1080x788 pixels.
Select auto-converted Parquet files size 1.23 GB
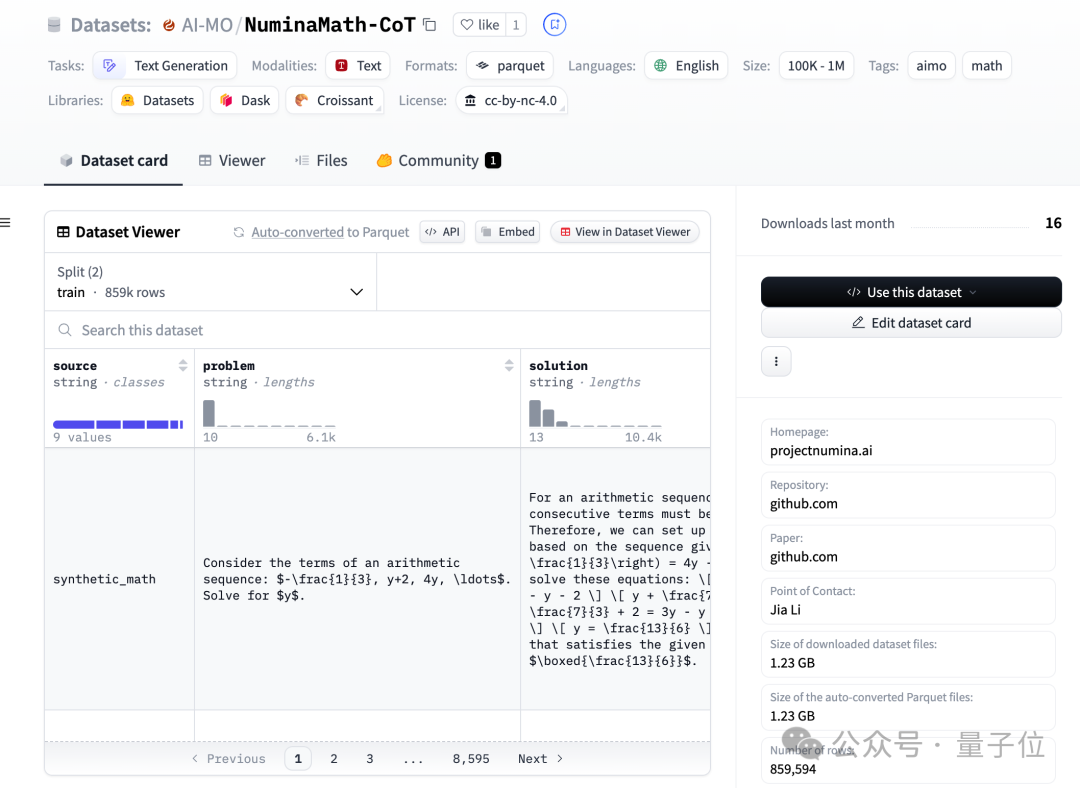pyautogui.click(x=792, y=716)
